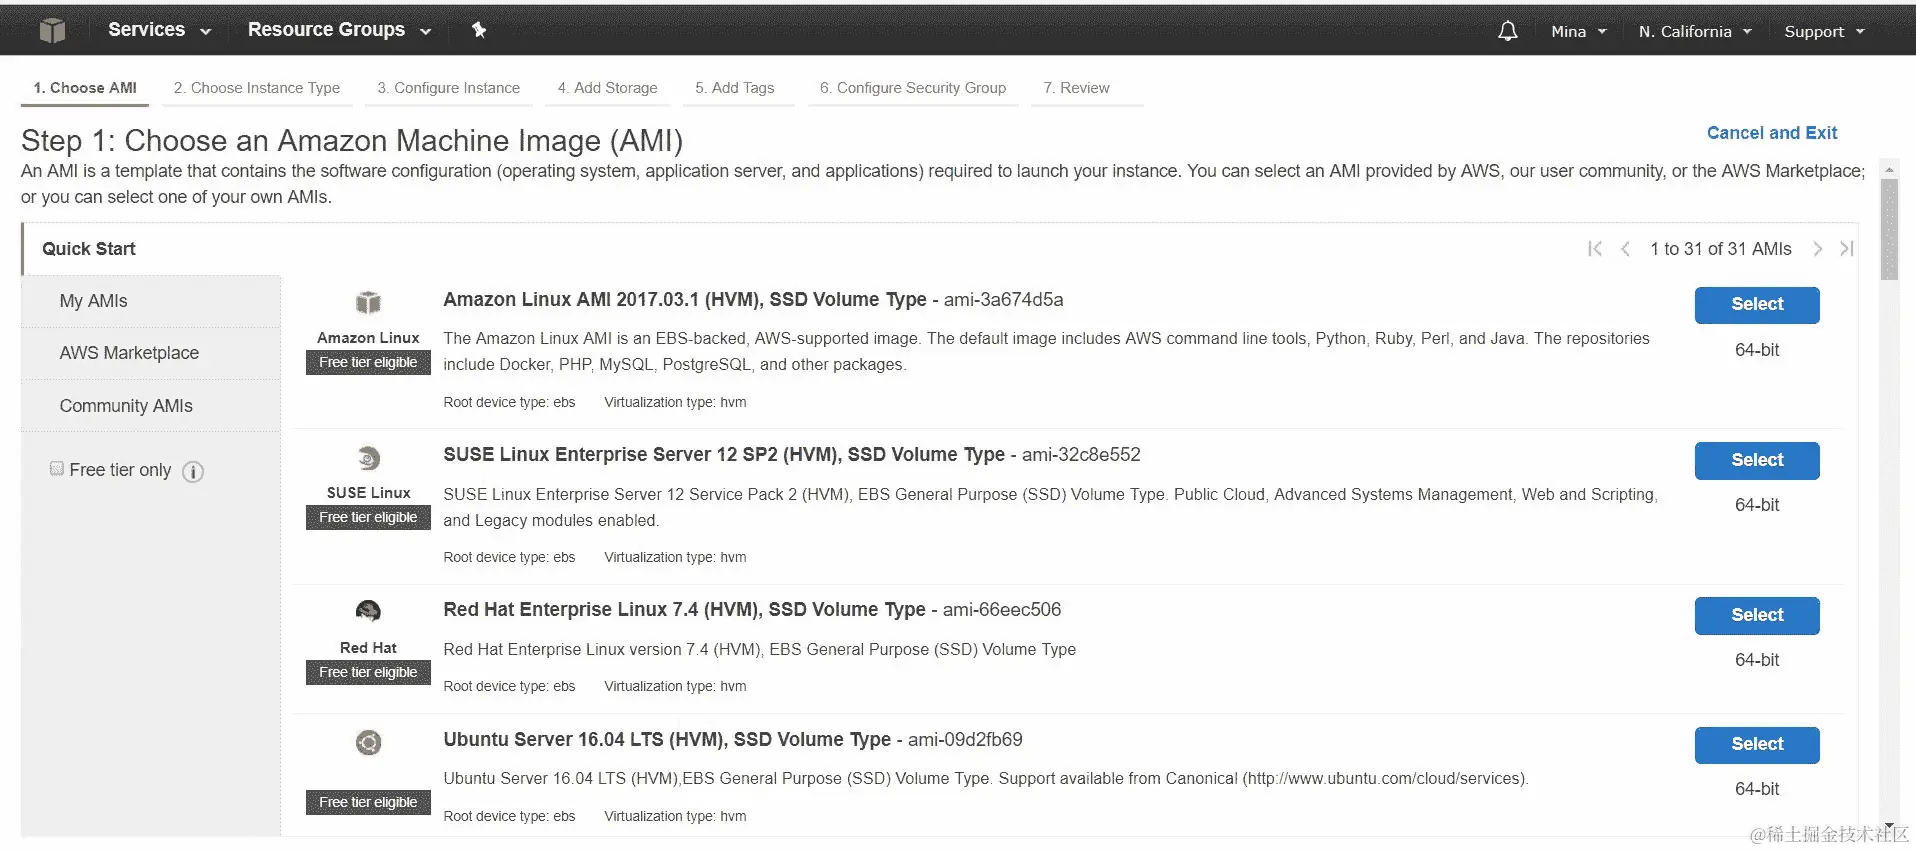Image resolution: width=1916 pixels, height=851 pixels.
Task: Click the vertical scrollbar thumb
Action: (x=1889, y=229)
